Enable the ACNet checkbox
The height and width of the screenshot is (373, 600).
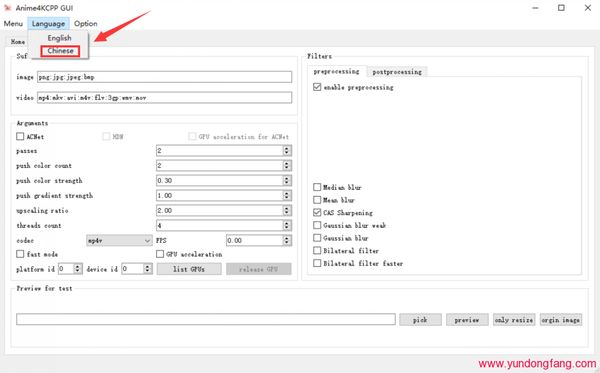click(x=20, y=136)
